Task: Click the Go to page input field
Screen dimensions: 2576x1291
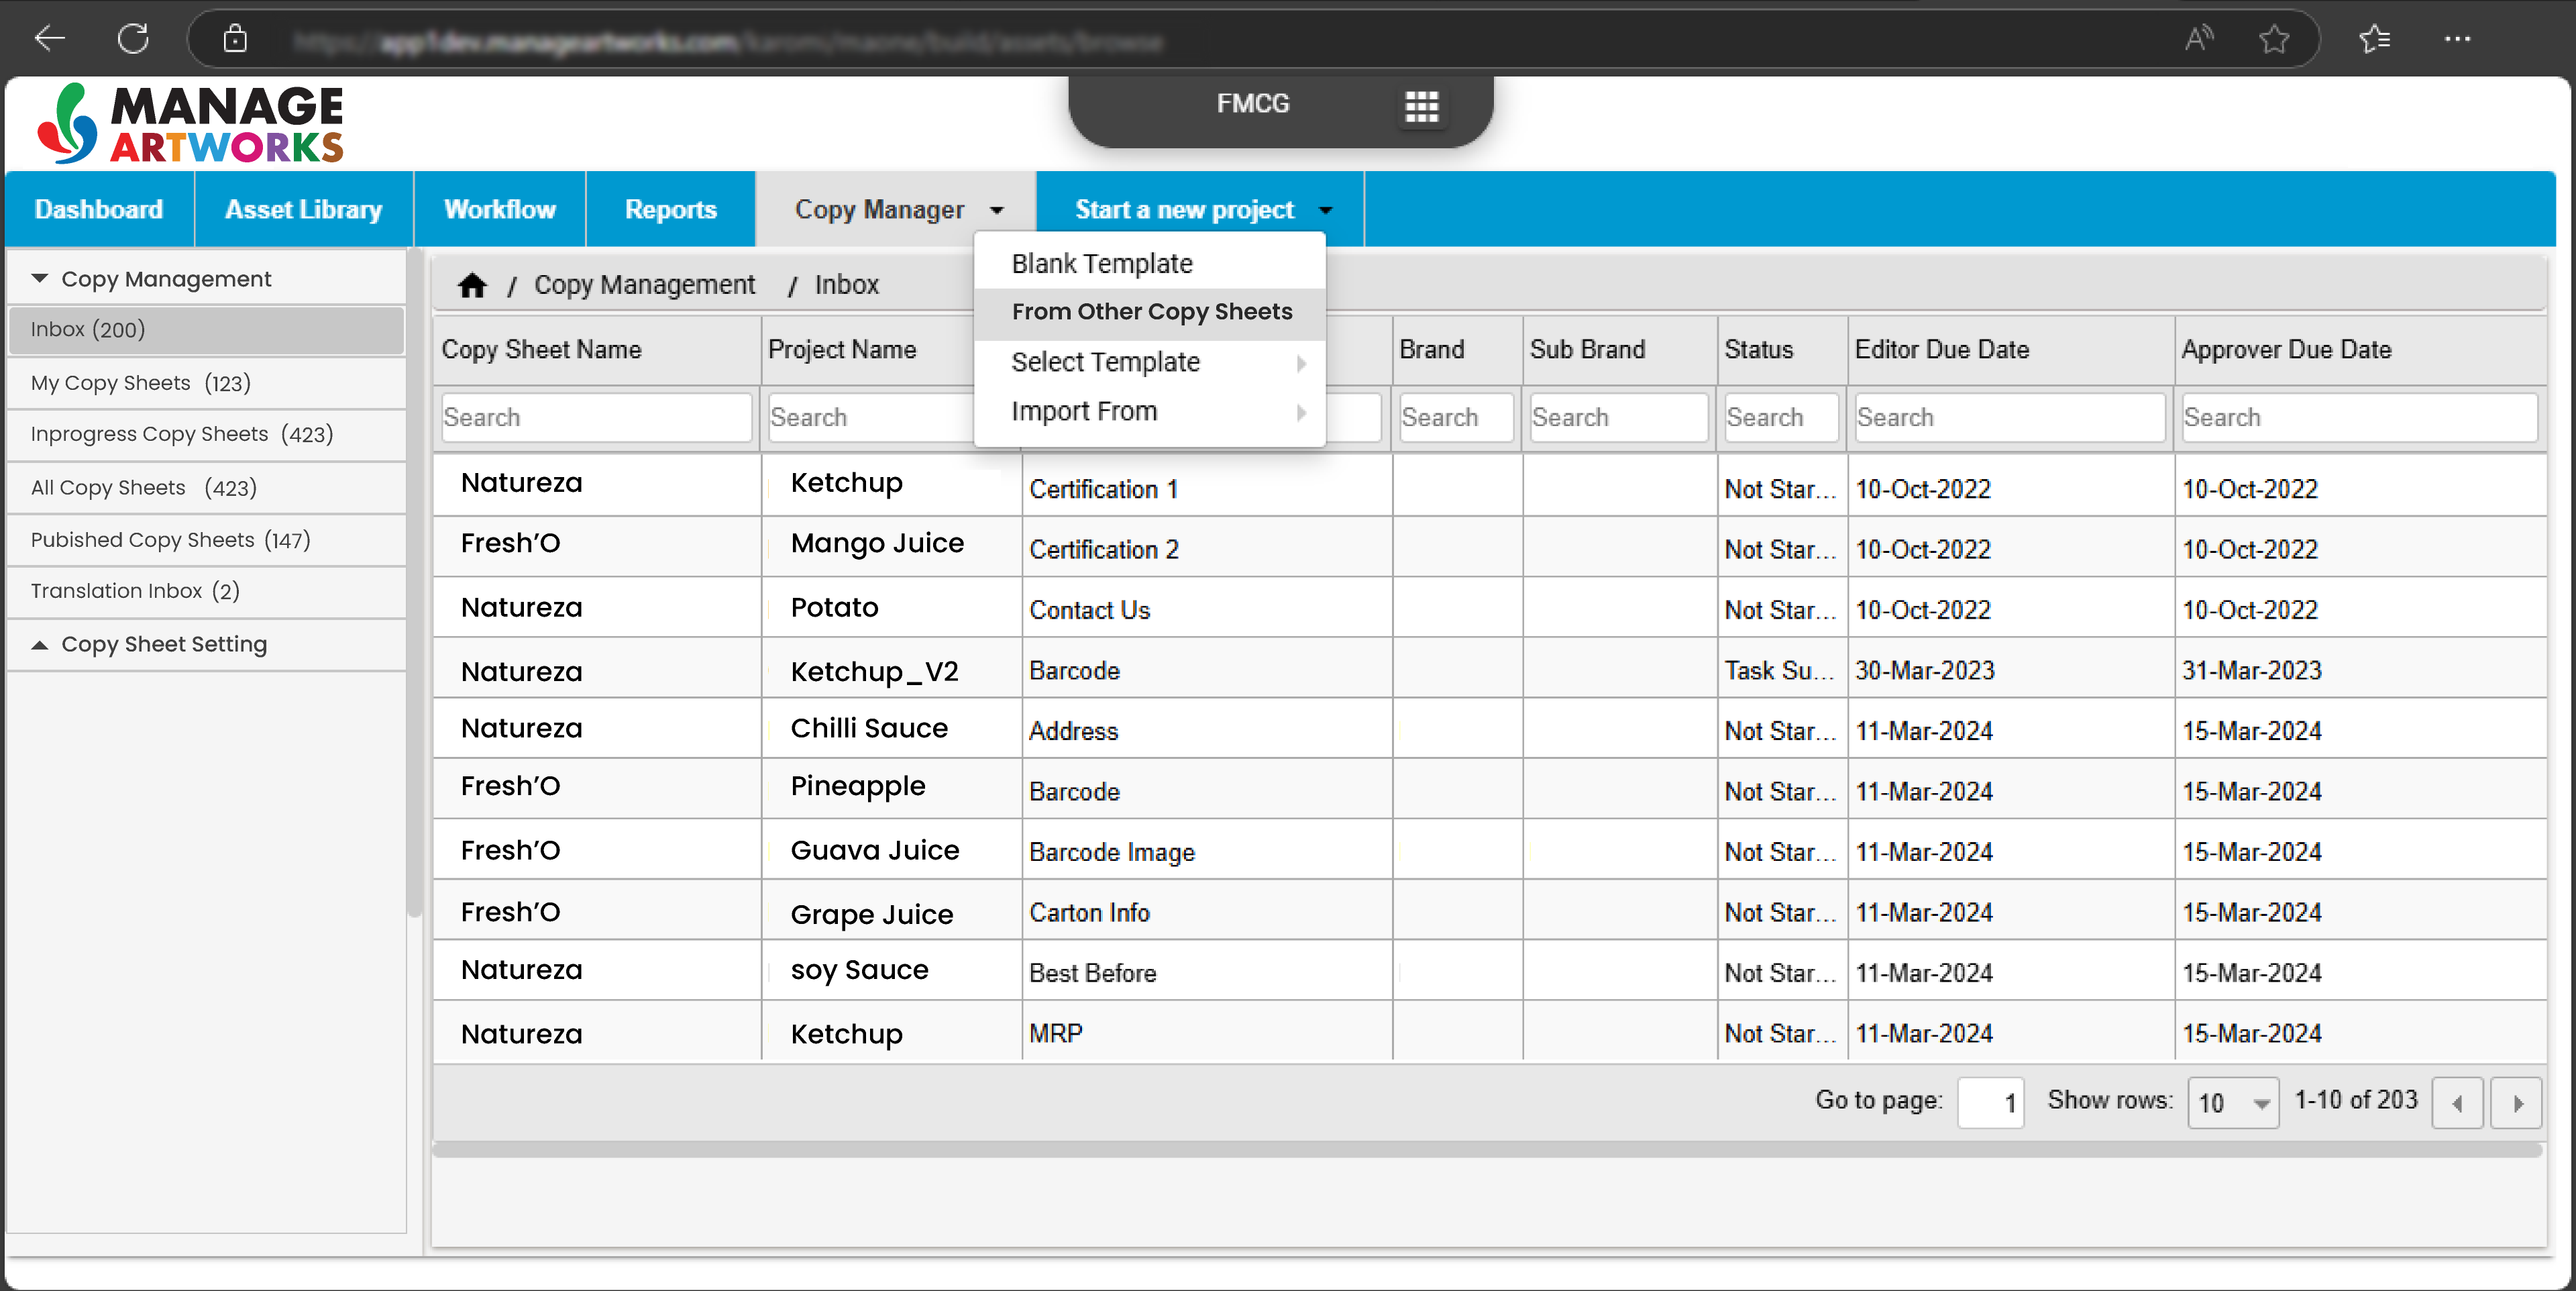Action: (1990, 1103)
